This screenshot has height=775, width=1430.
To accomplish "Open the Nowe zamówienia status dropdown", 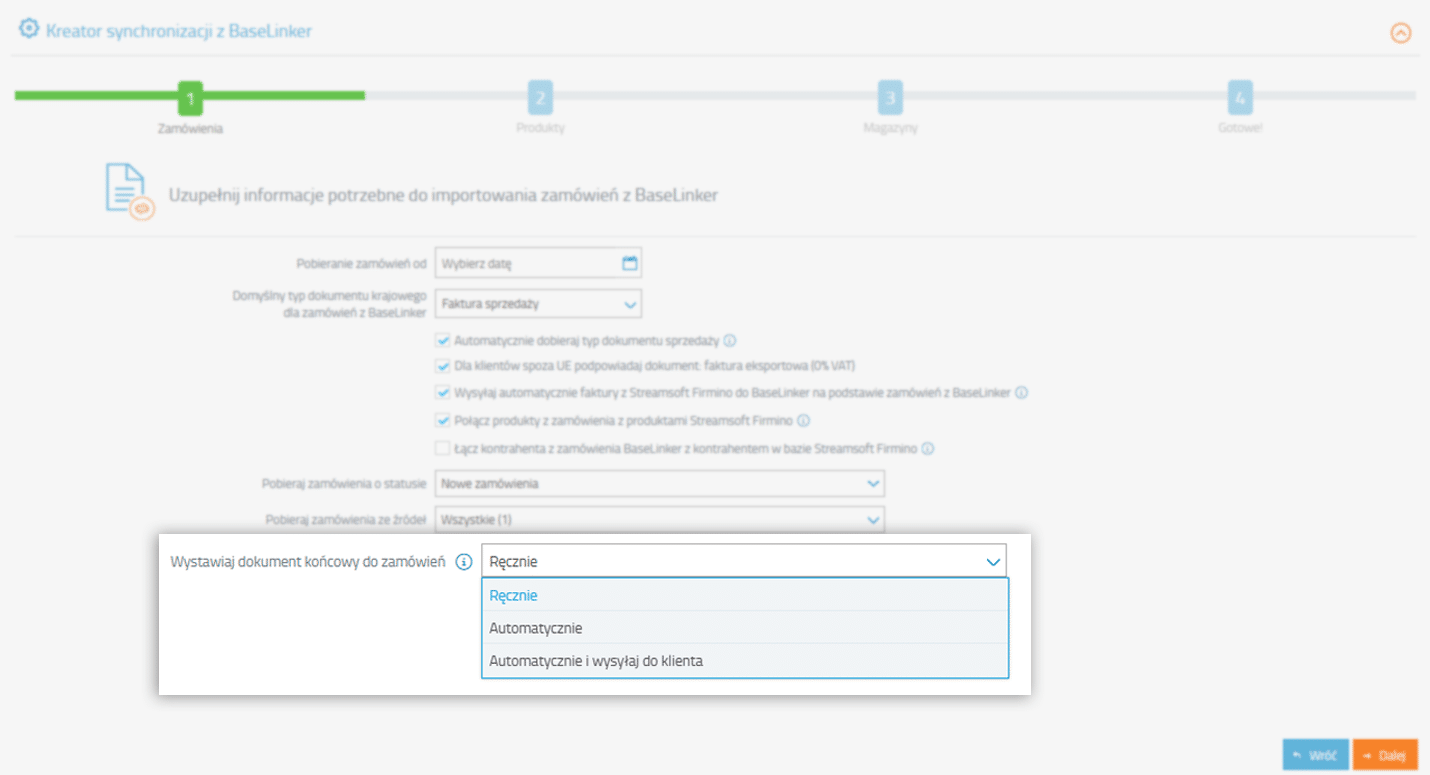I will (x=660, y=484).
